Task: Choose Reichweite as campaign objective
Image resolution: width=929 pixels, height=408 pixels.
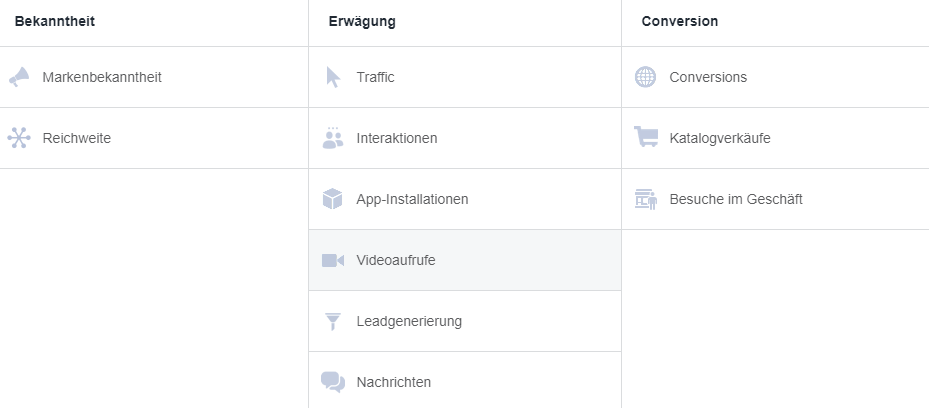Action: (x=77, y=138)
